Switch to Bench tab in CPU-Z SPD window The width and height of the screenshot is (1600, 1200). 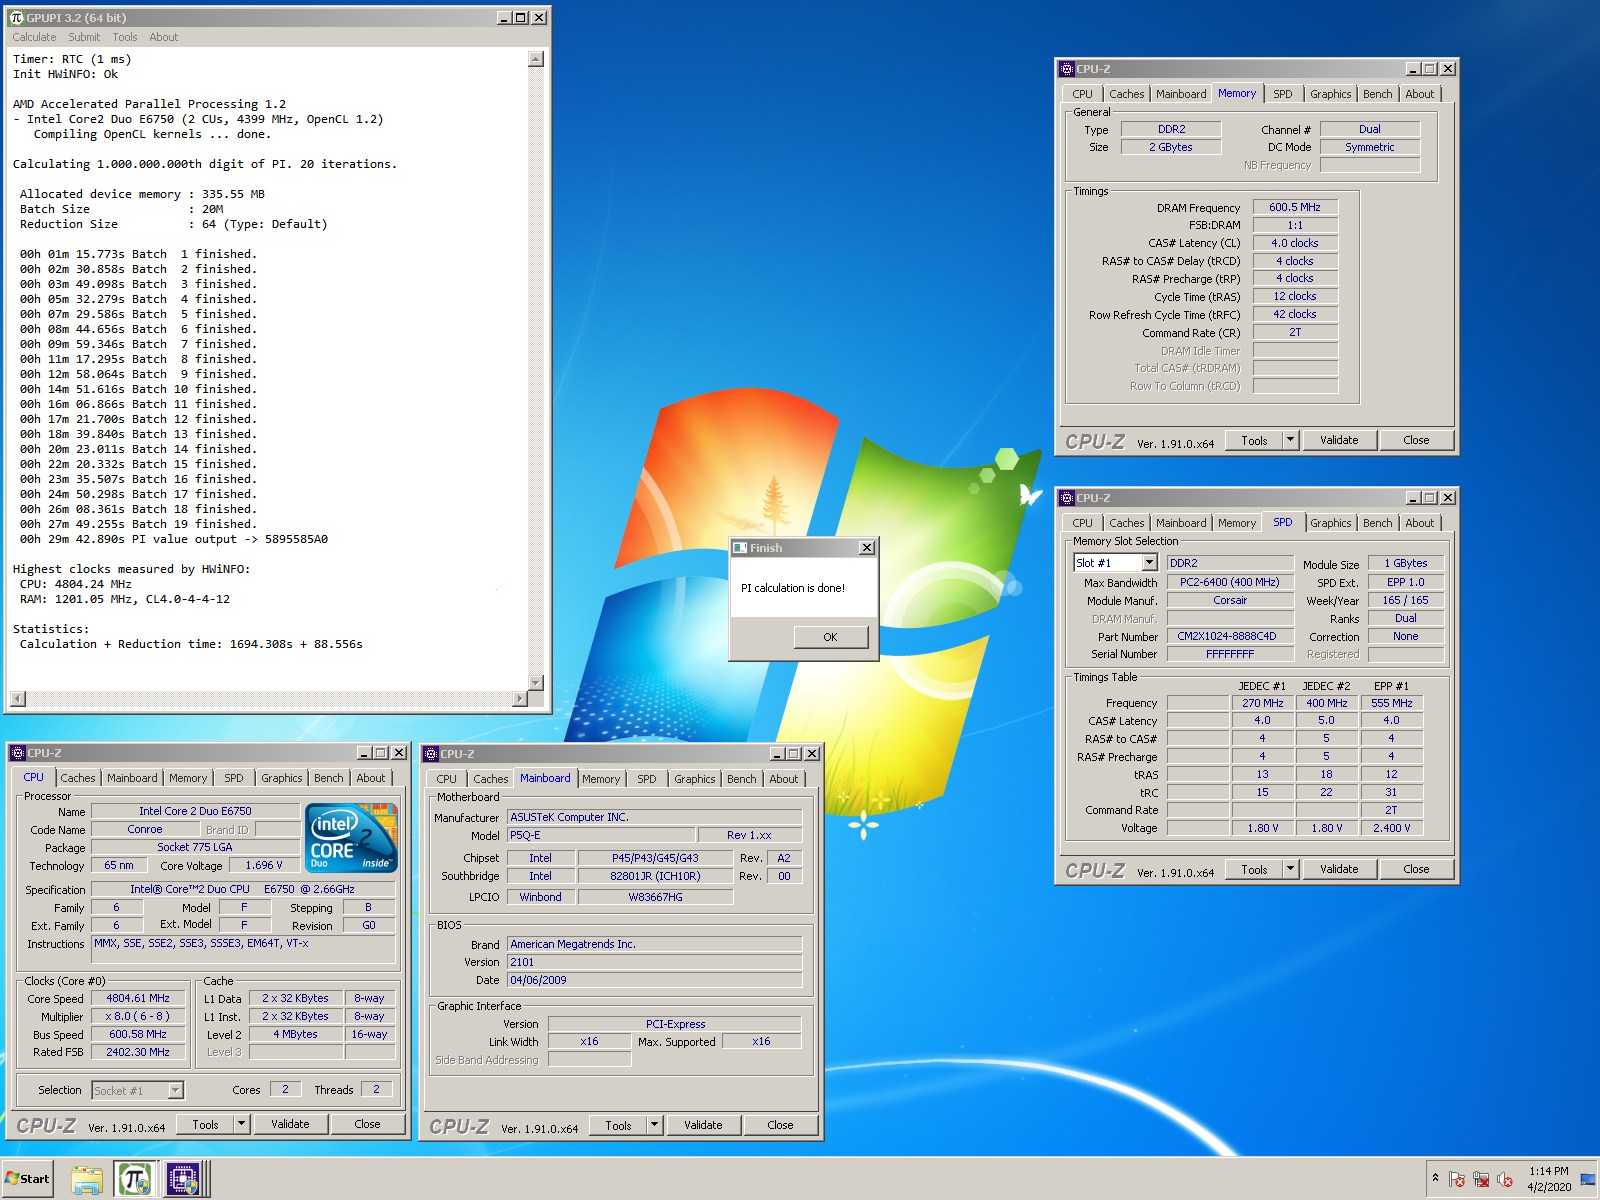pos(1378,523)
